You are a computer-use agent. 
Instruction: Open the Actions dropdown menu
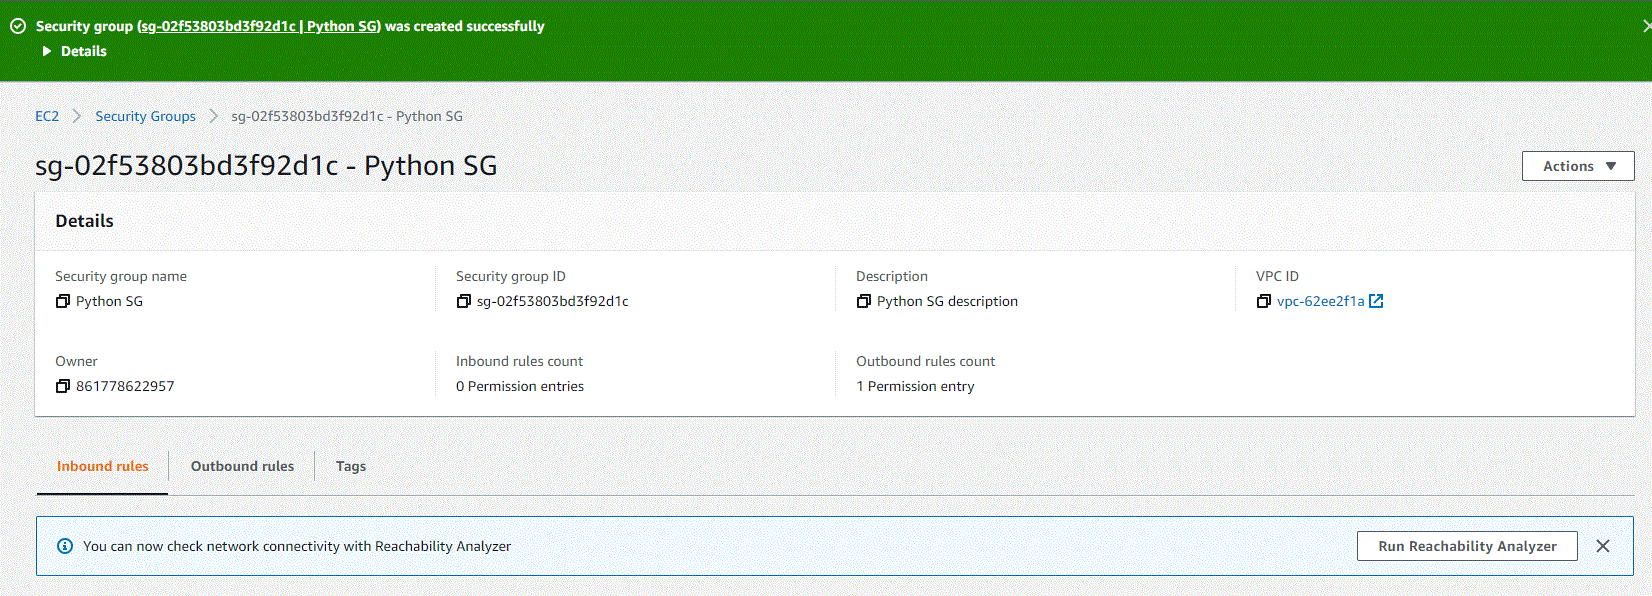[1577, 166]
